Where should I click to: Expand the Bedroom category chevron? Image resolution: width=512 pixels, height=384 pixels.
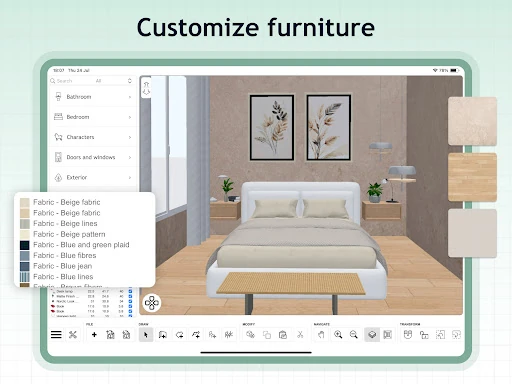130,117
